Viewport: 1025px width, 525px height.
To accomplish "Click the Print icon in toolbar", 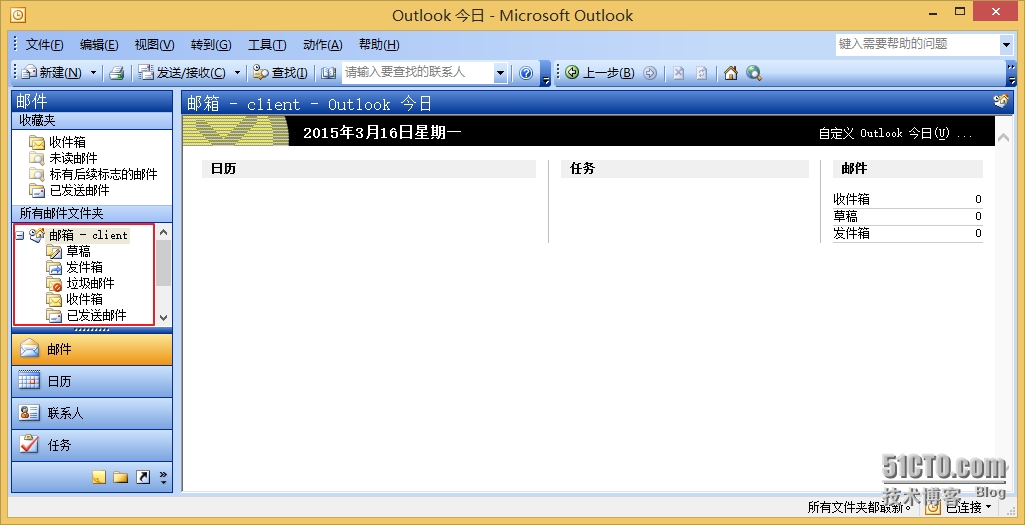I will click(x=116, y=73).
